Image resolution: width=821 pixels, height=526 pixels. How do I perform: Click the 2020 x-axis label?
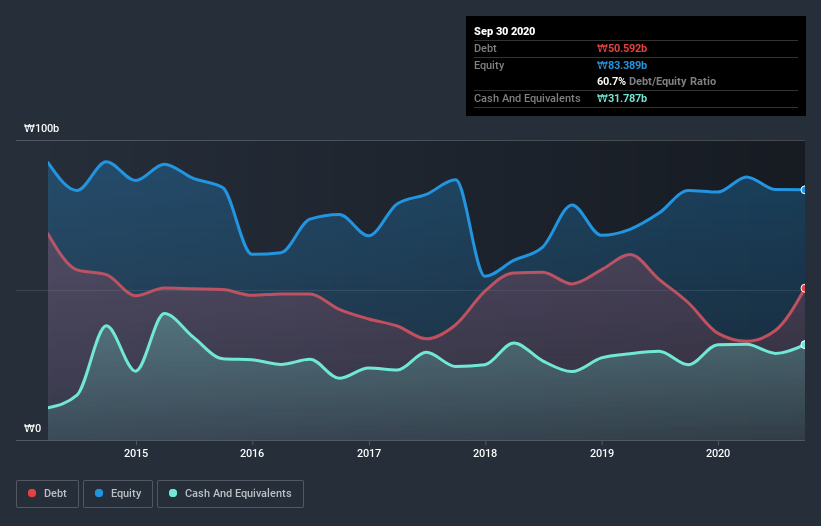coord(718,453)
